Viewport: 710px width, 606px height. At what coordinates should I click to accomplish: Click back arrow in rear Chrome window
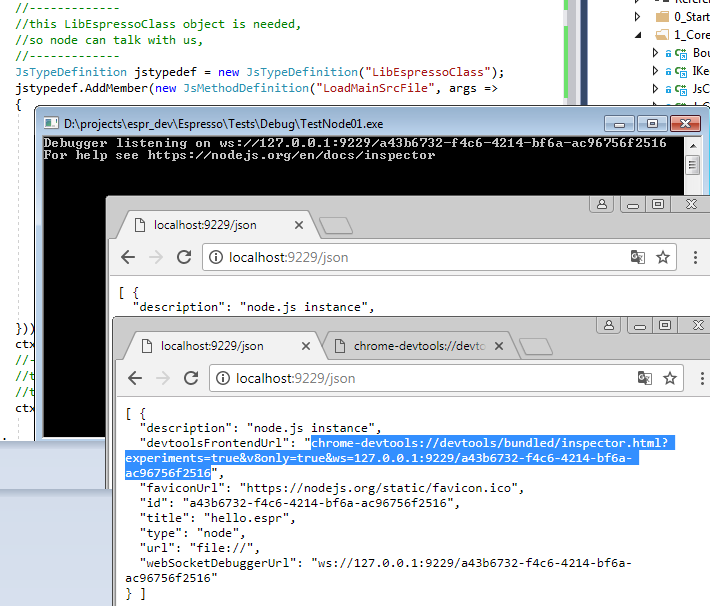[128, 257]
